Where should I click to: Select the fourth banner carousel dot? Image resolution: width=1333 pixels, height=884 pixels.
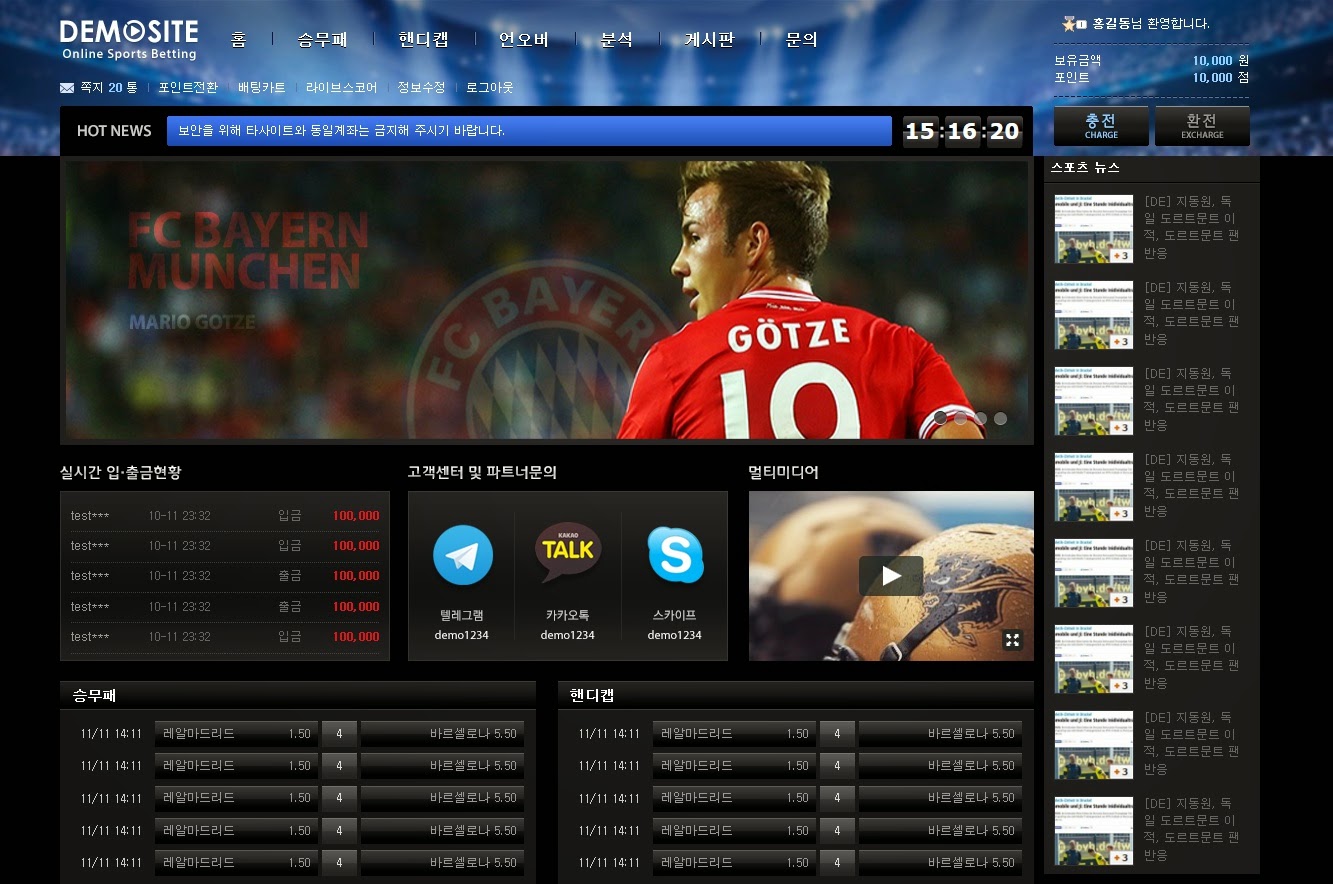tap(1000, 418)
